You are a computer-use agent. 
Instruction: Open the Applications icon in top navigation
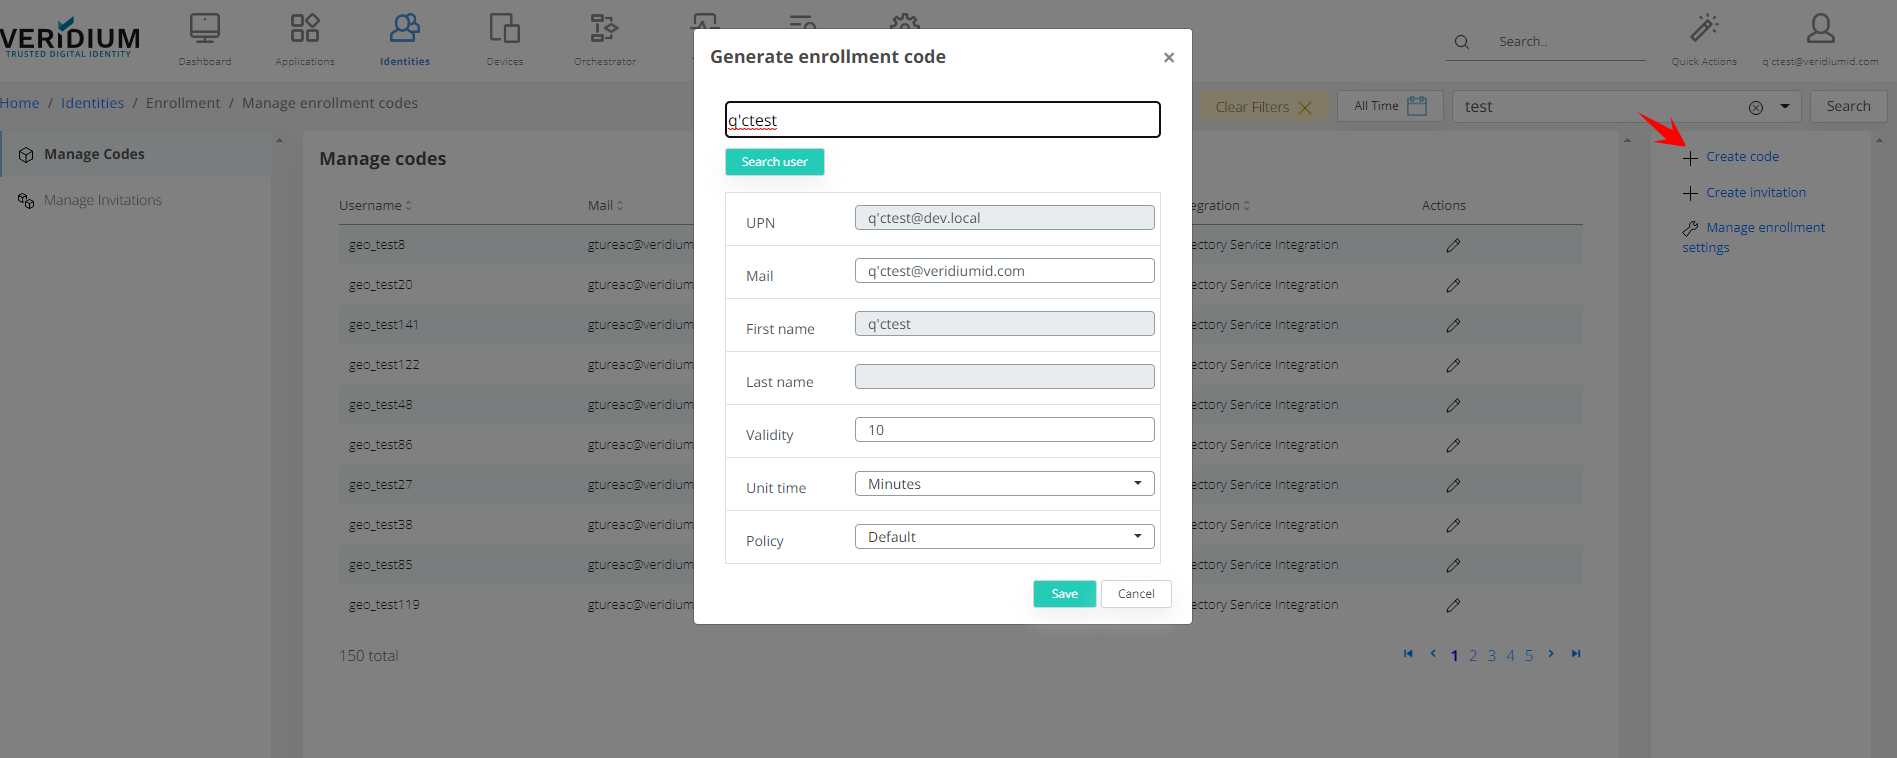coord(305,30)
